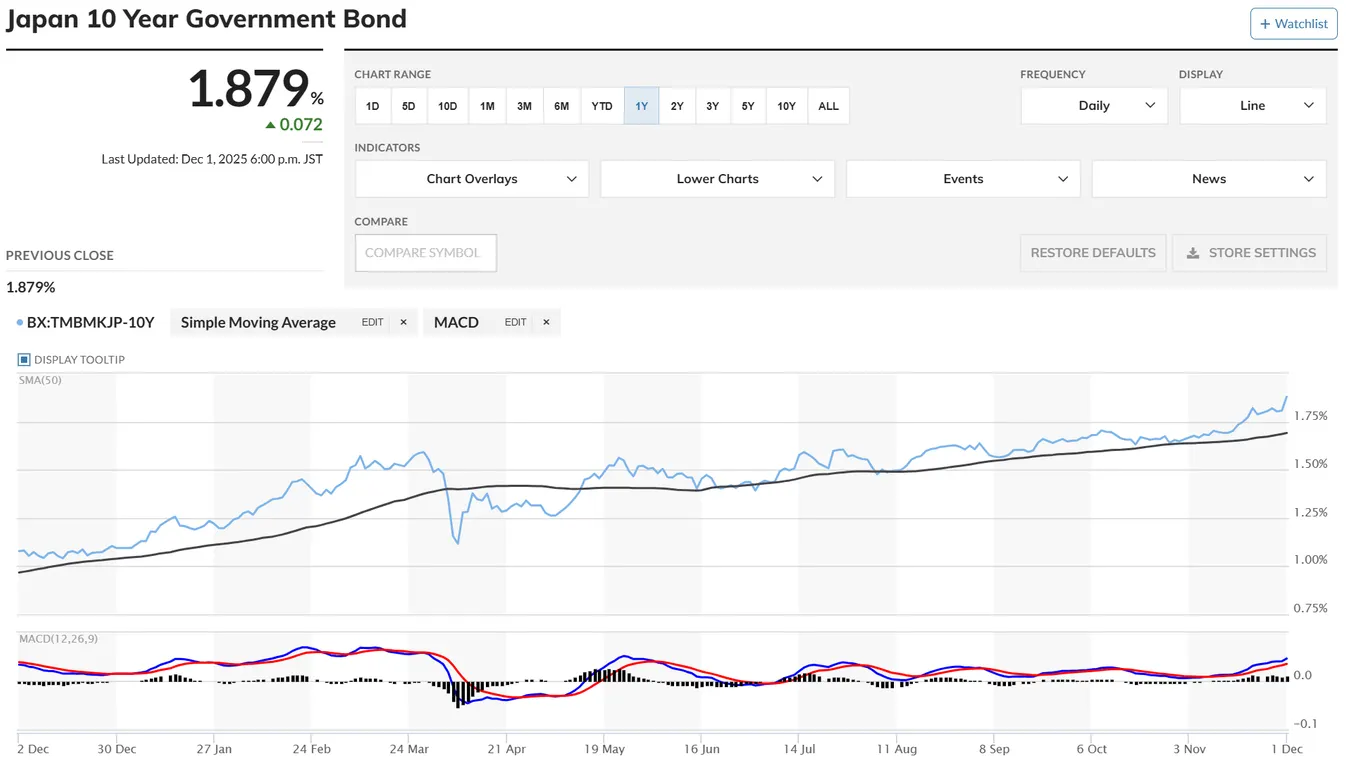This screenshot has width=1346, height=768.
Task: Select the 5D chart range
Action: pos(408,106)
